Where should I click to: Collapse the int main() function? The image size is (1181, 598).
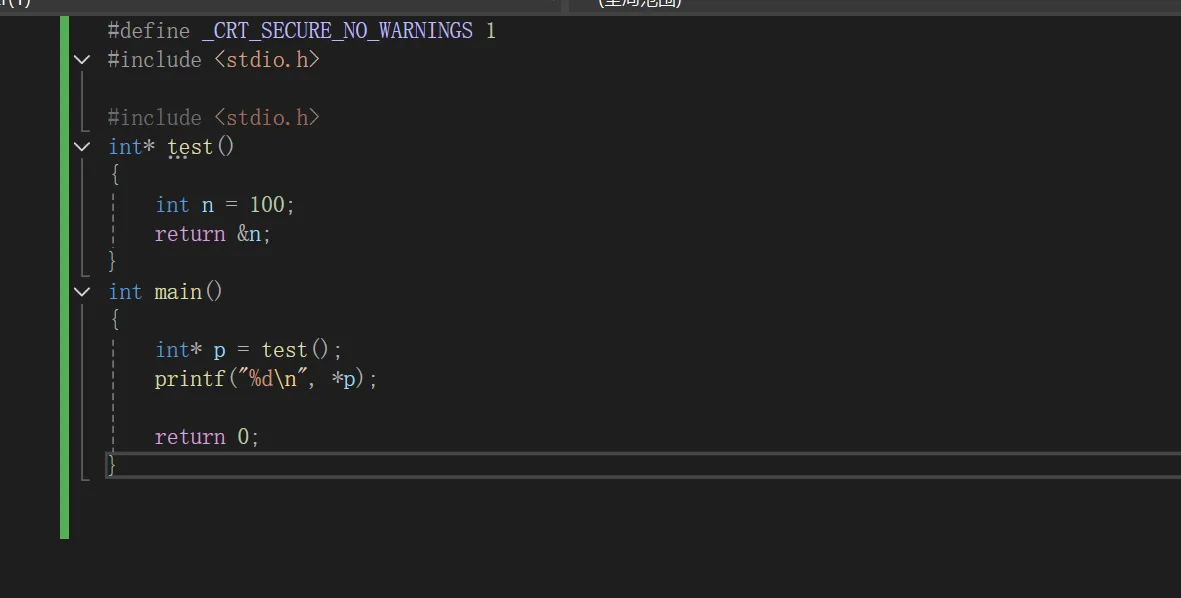coord(82,291)
